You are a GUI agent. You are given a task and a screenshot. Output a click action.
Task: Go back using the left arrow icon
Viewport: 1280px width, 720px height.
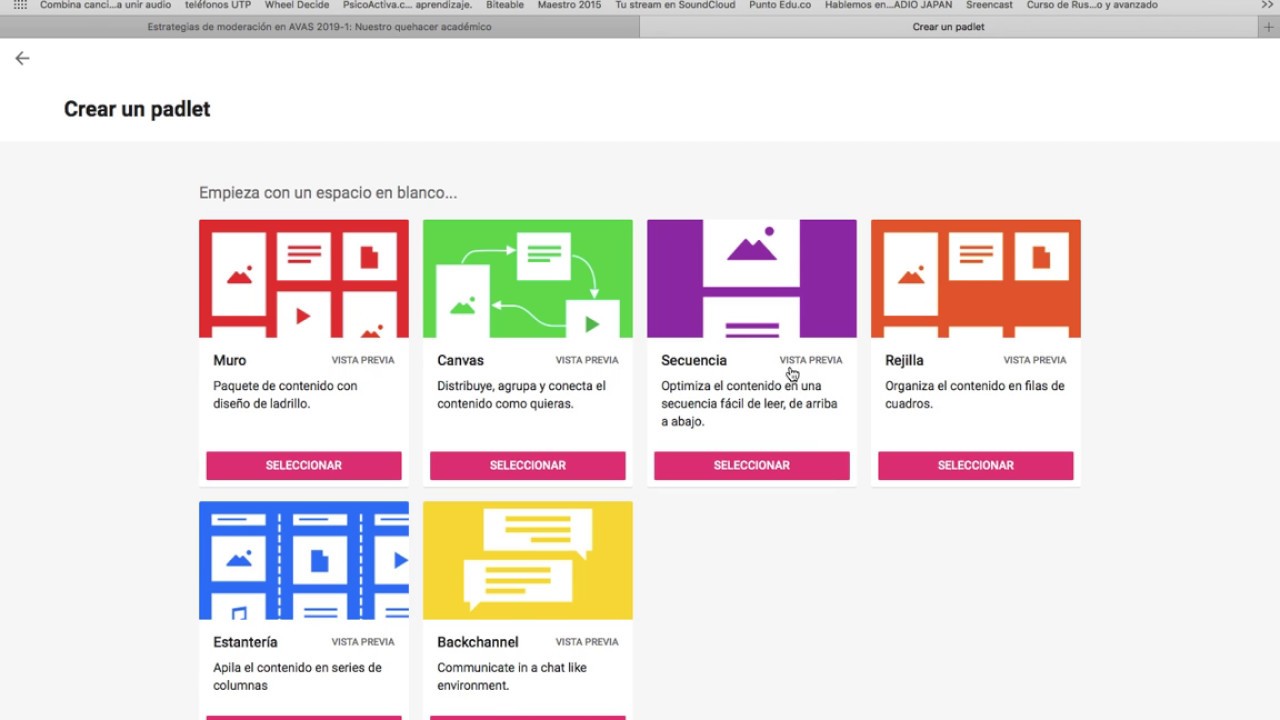click(22, 59)
